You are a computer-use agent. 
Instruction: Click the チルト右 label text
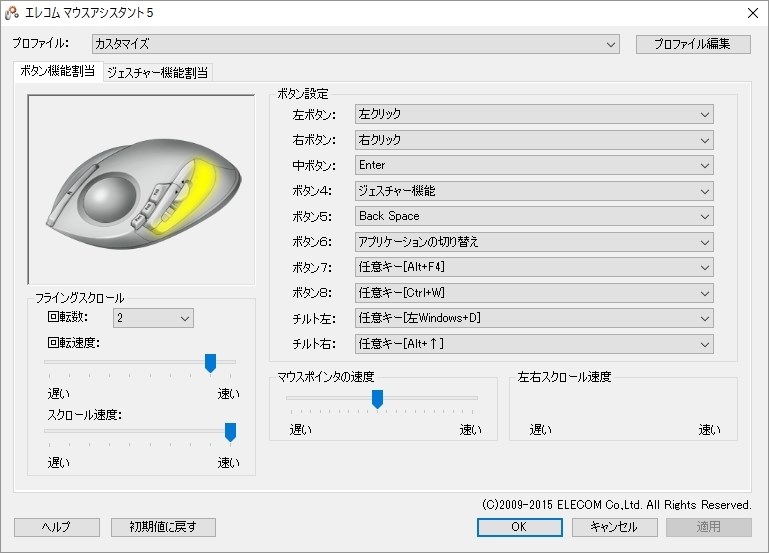(x=314, y=344)
